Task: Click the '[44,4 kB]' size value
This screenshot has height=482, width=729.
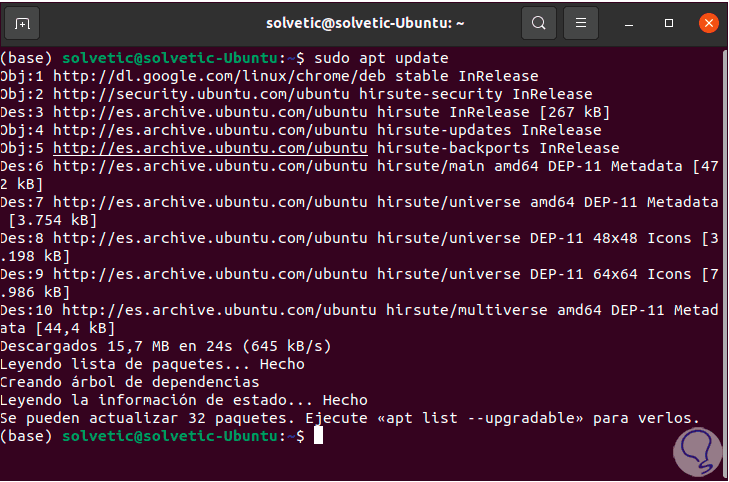Action: [75, 328]
